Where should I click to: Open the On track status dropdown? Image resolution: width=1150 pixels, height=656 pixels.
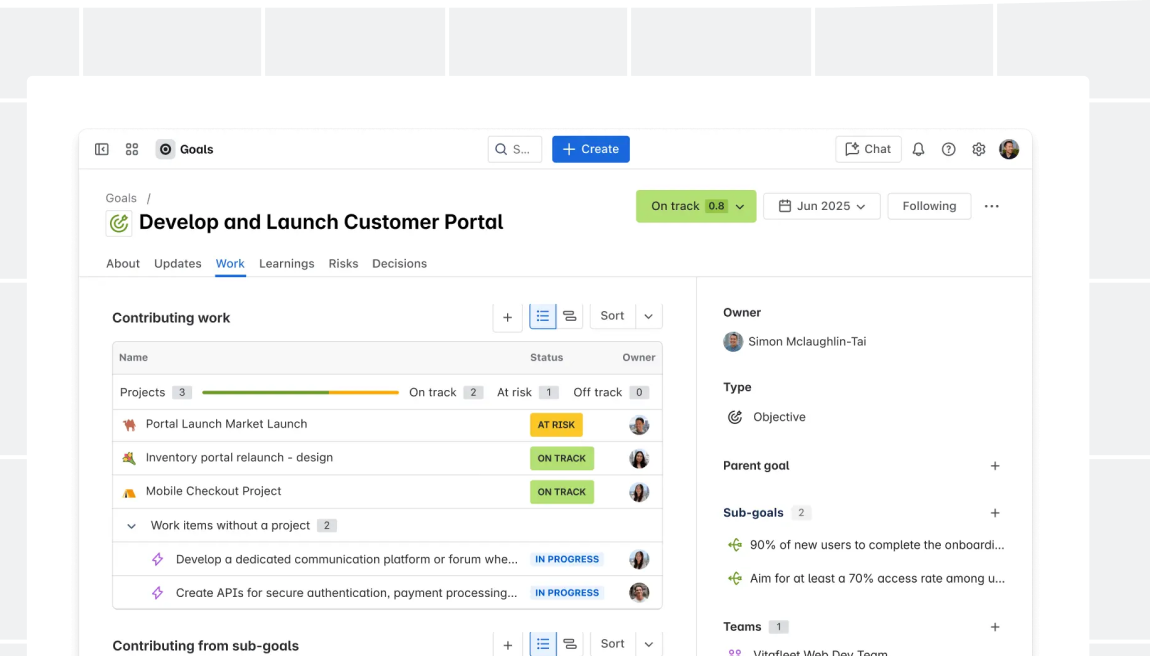[696, 206]
